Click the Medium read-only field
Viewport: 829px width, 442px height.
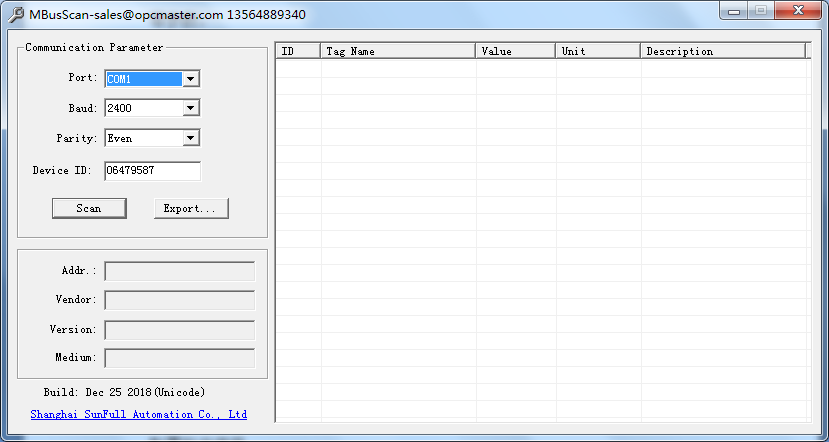click(180, 358)
